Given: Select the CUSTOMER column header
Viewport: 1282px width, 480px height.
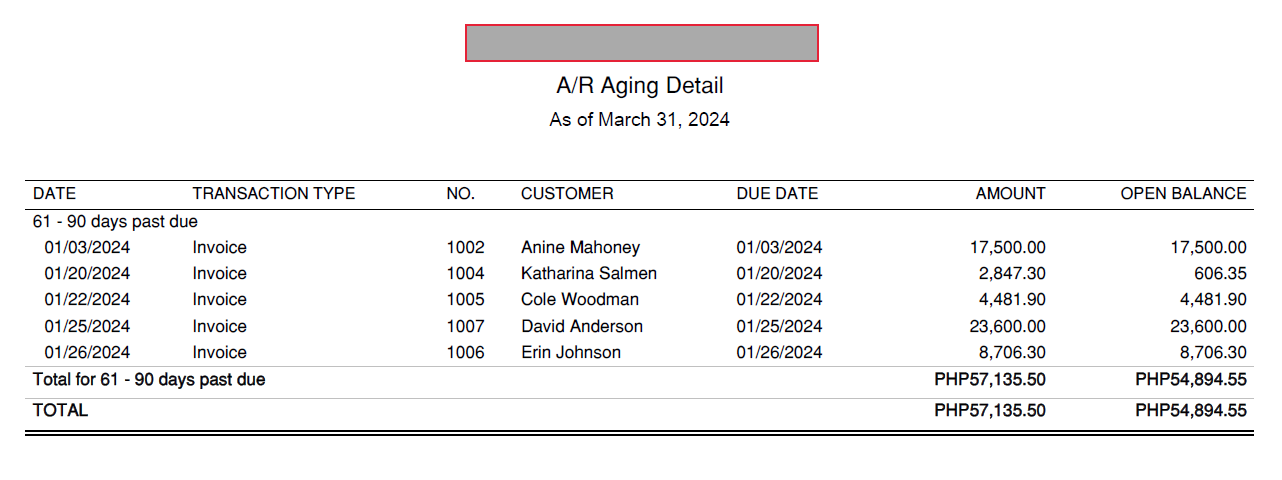Looking at the screenshot, I should 567,194.
